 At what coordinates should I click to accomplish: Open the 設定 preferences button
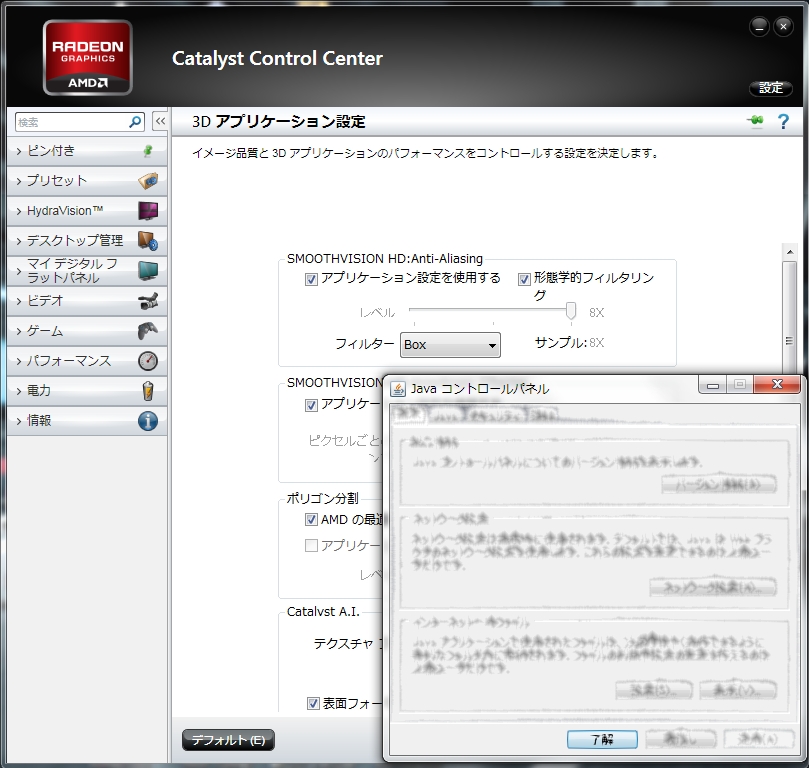tap(771, 88)
